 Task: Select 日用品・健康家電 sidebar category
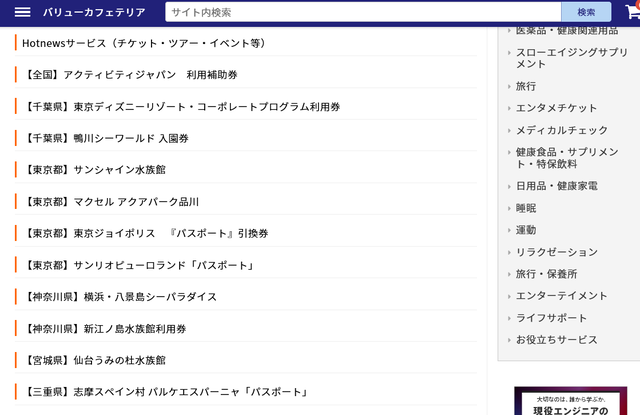point(557,186)
